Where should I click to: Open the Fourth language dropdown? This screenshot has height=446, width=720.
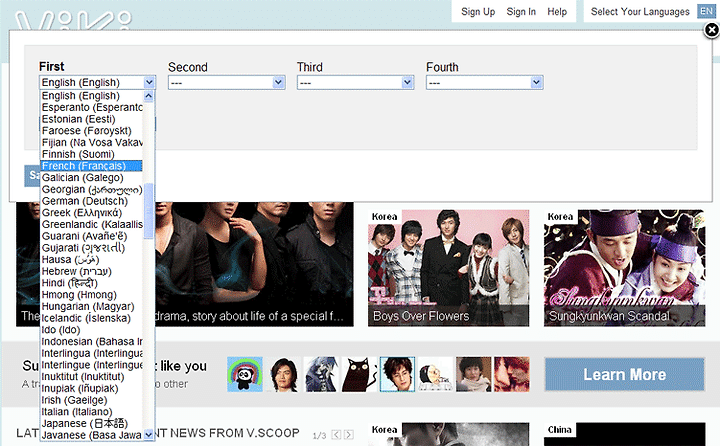tap(484, 82)
